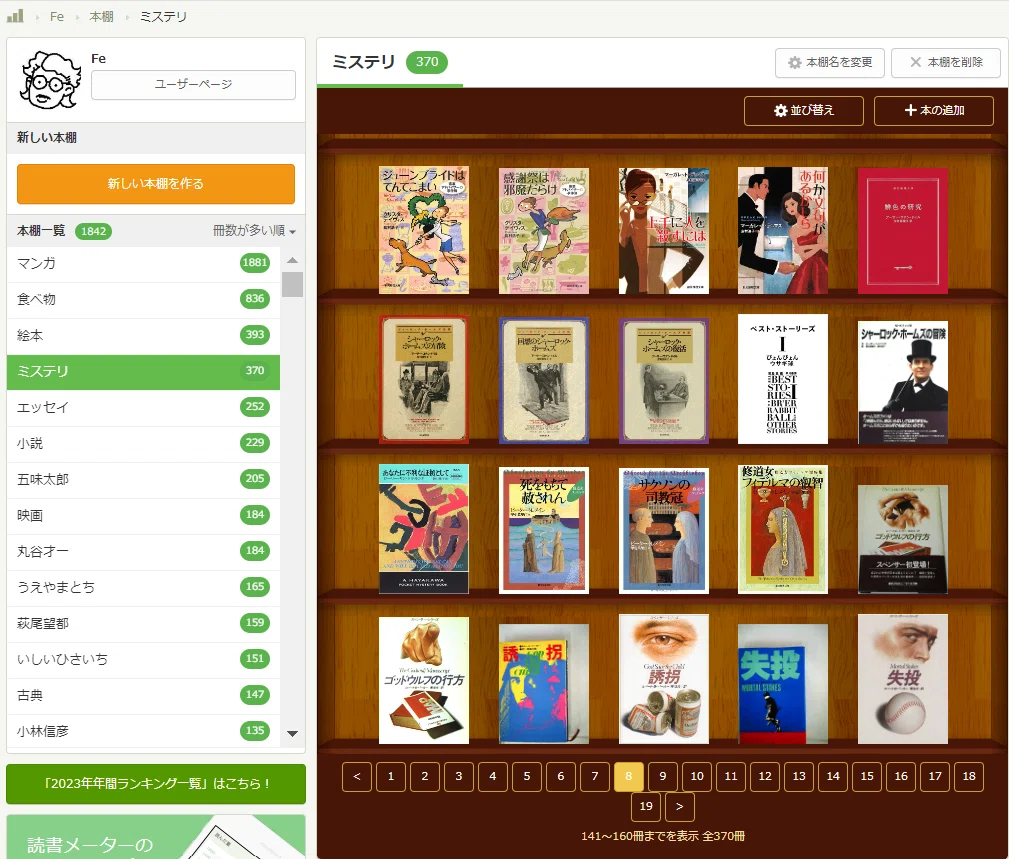Open the red 緋色の研究 book cover

[902, 231]
